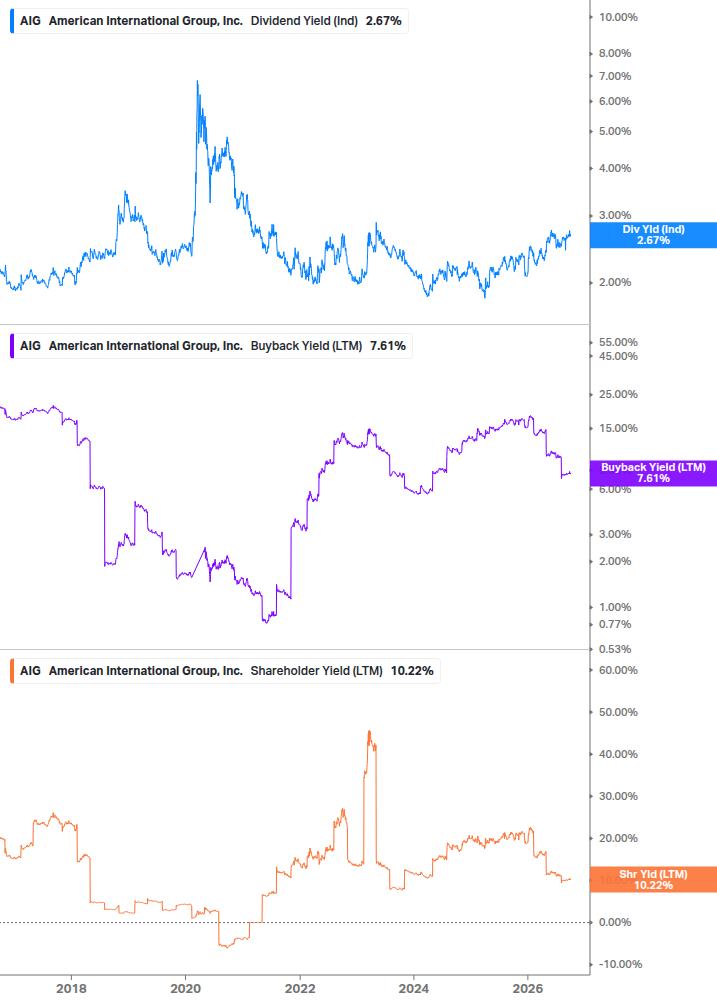Screen dimensions: 717x1005
Task: Click the Buyback Yield (LTM) legend label
Action: [306, 346]
